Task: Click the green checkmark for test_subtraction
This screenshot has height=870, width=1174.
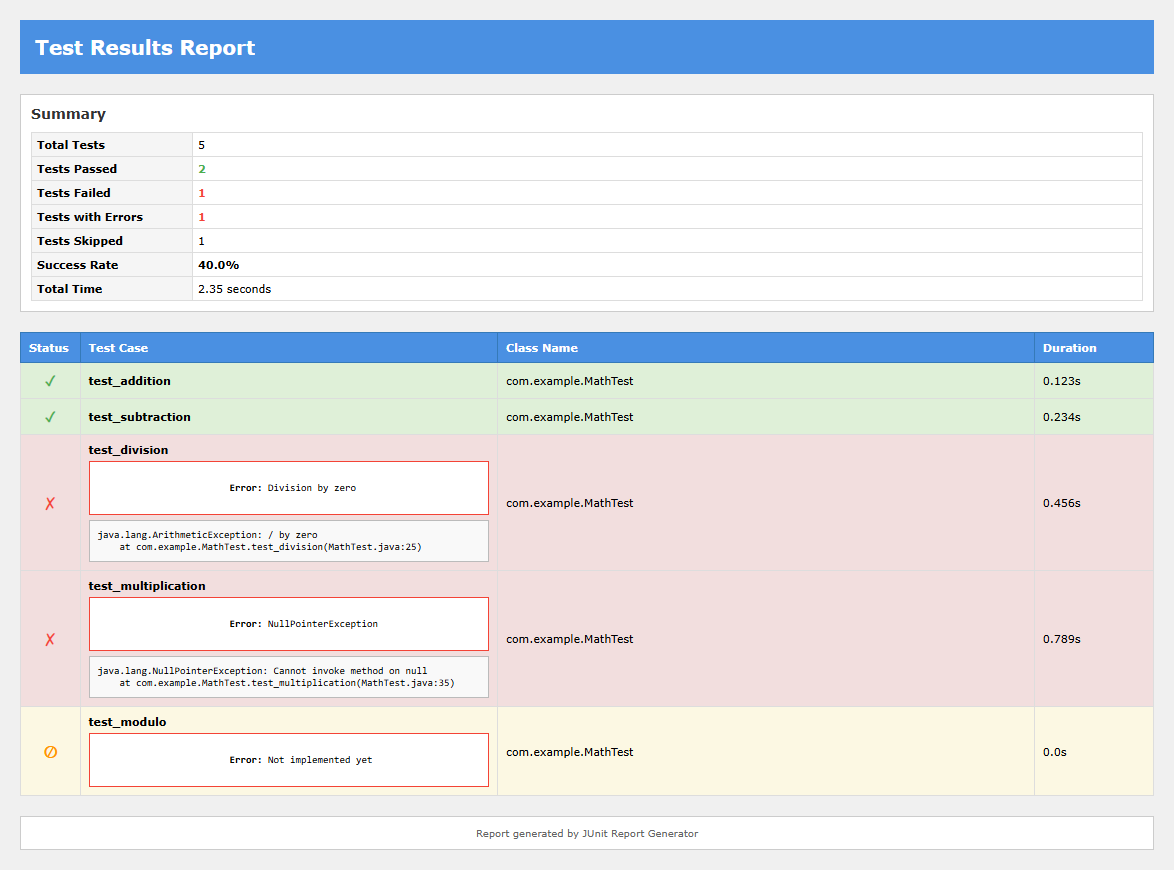Action: 50,417
